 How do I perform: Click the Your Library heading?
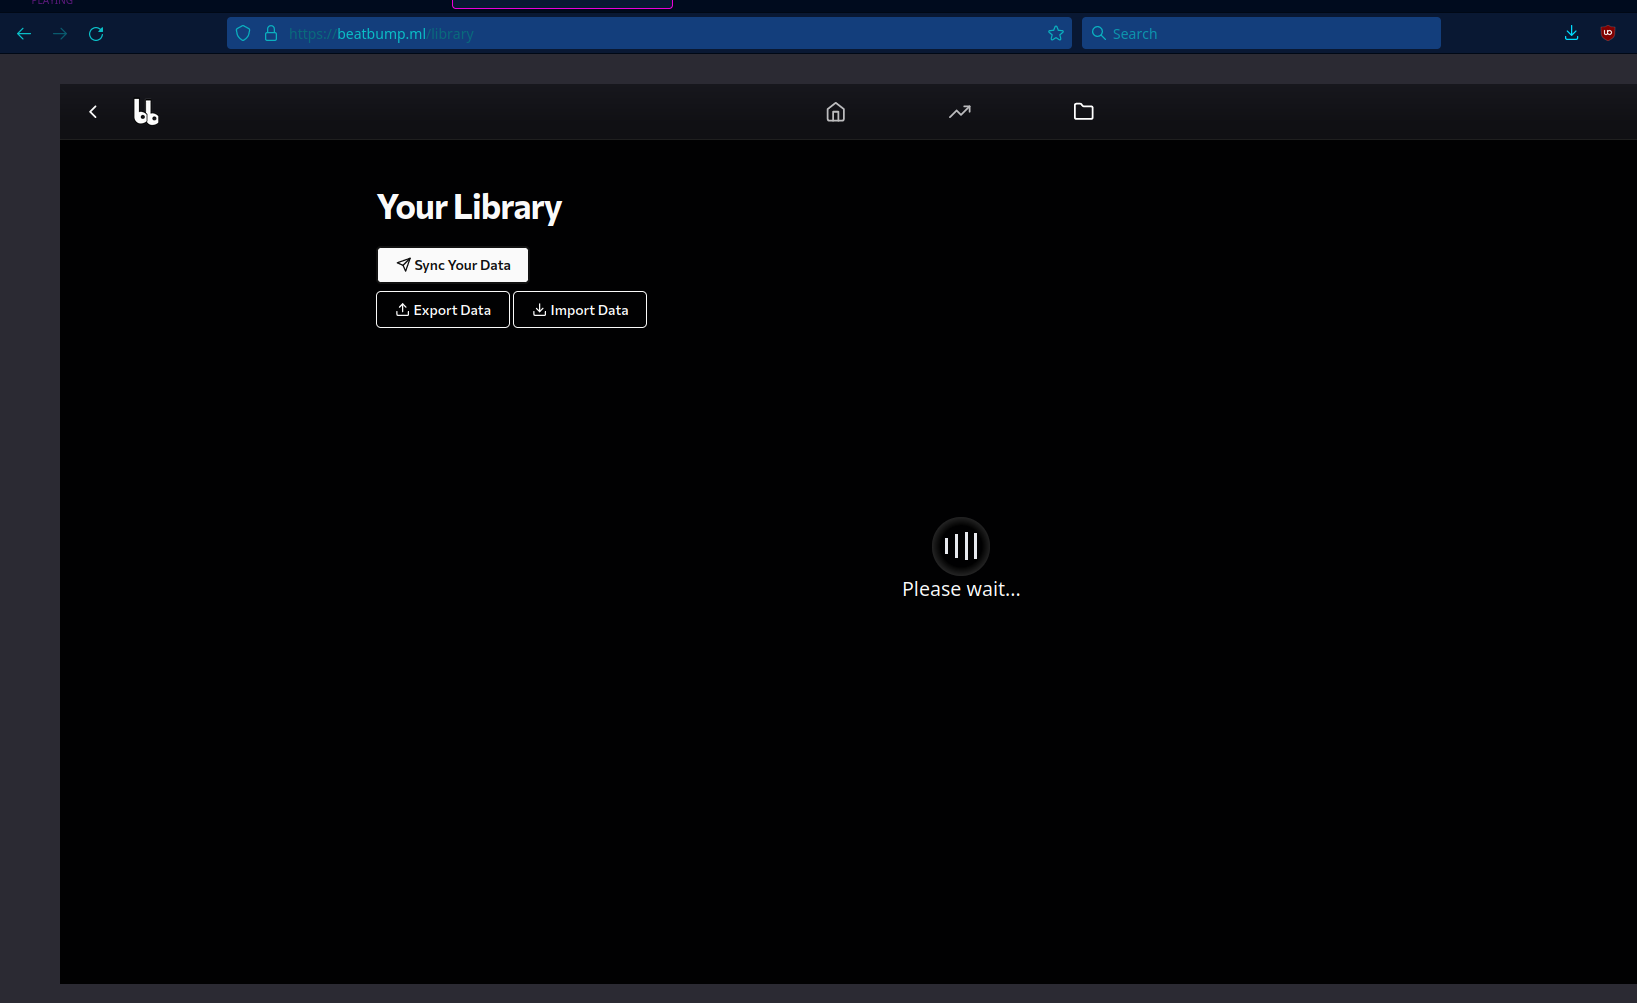pyautogui.click(x=469, y=208)
